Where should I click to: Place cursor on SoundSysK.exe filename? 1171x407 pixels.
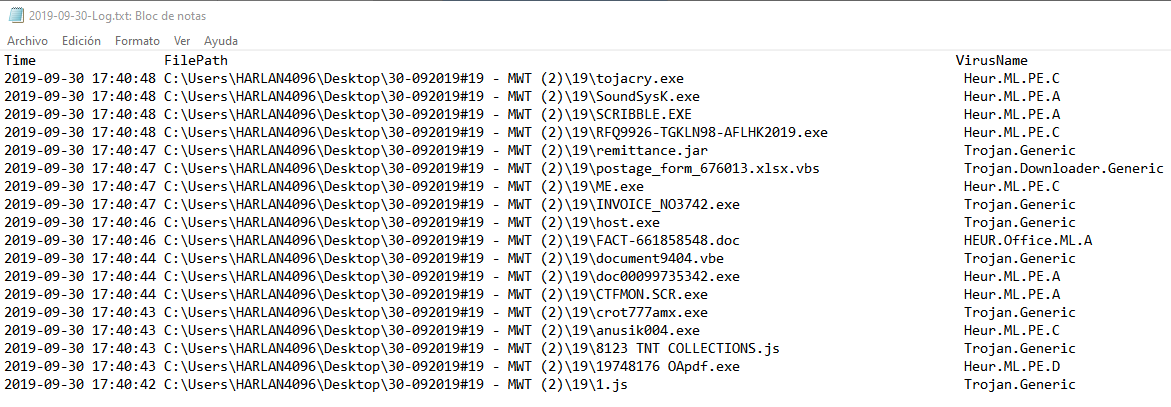coord(647,96)
